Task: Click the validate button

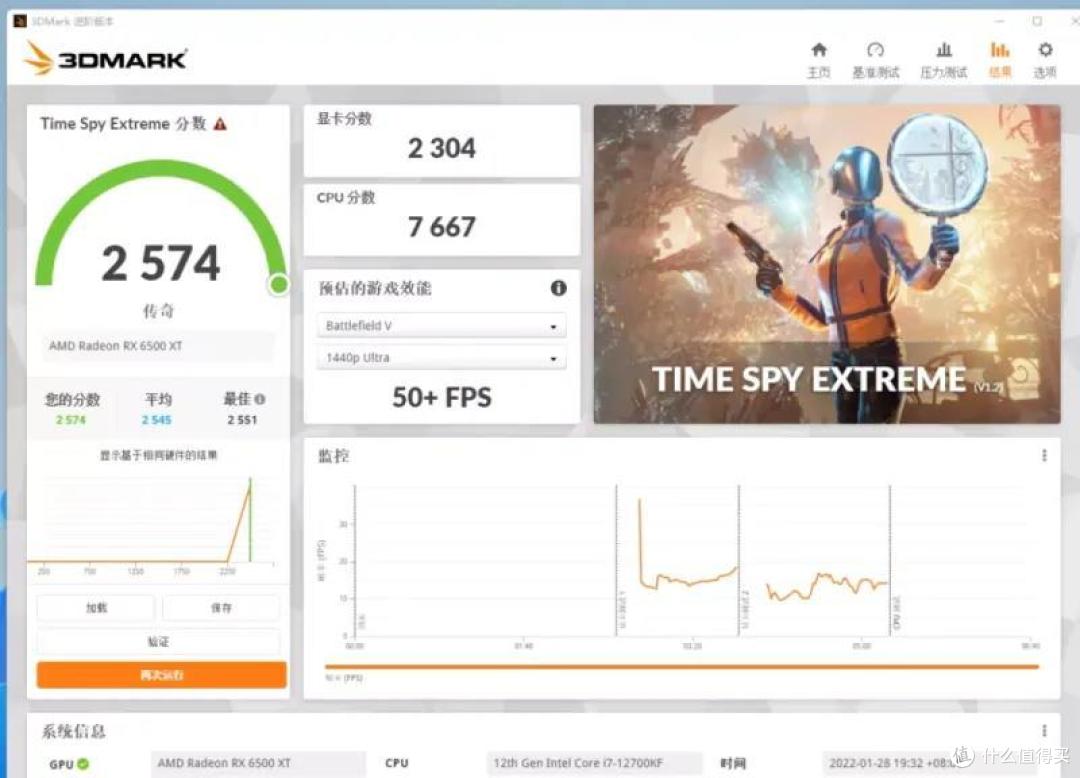Action: point(158,642)
